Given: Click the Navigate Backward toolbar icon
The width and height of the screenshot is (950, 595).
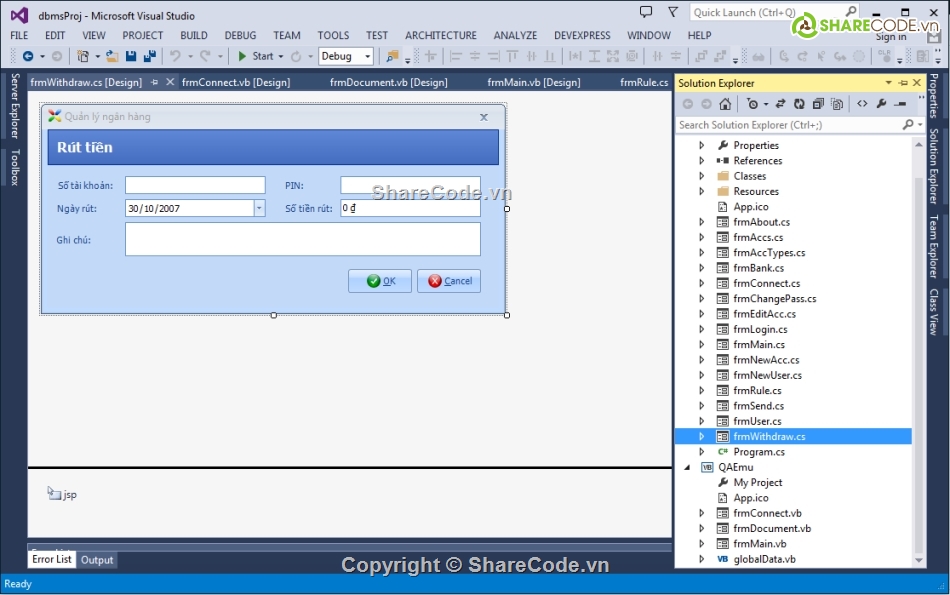Looking at the screenshot, I should 28,56.
